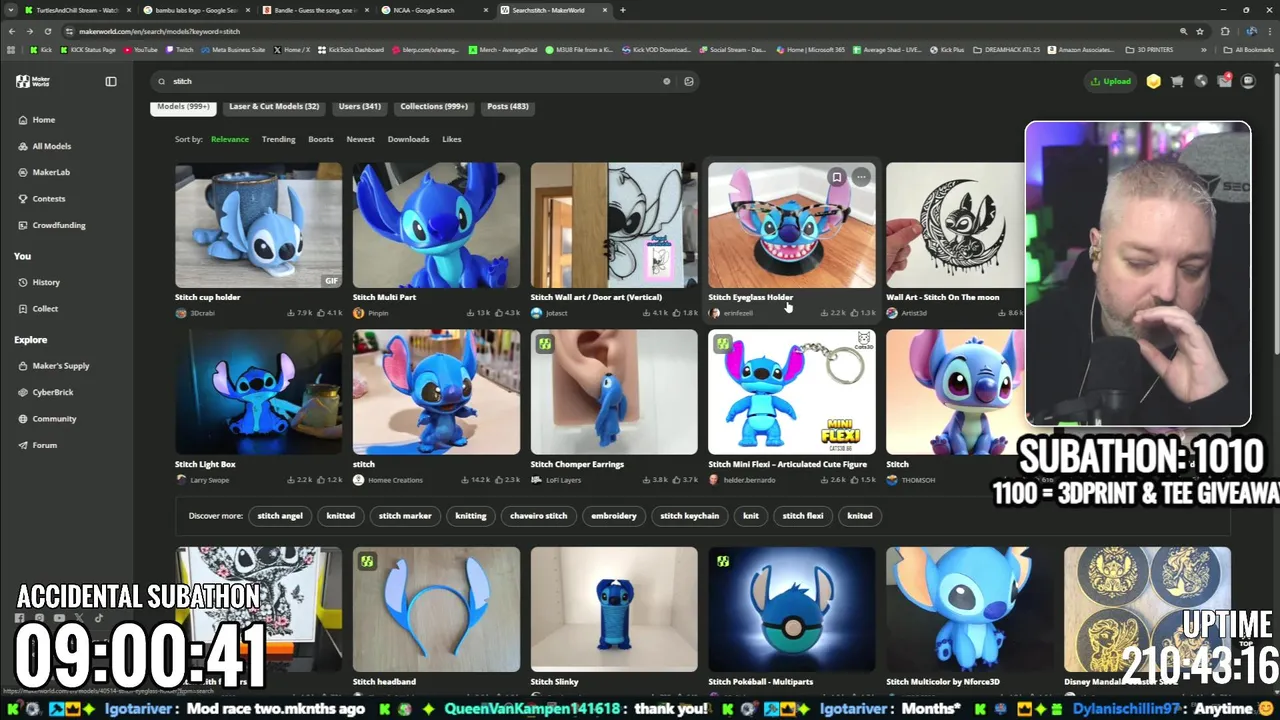Open CyberBrick in the sidebar

coord(46,392)
